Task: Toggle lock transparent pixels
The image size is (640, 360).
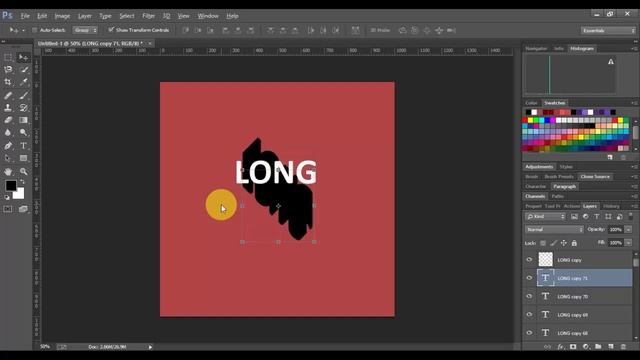Action: (x=543, y=243)
